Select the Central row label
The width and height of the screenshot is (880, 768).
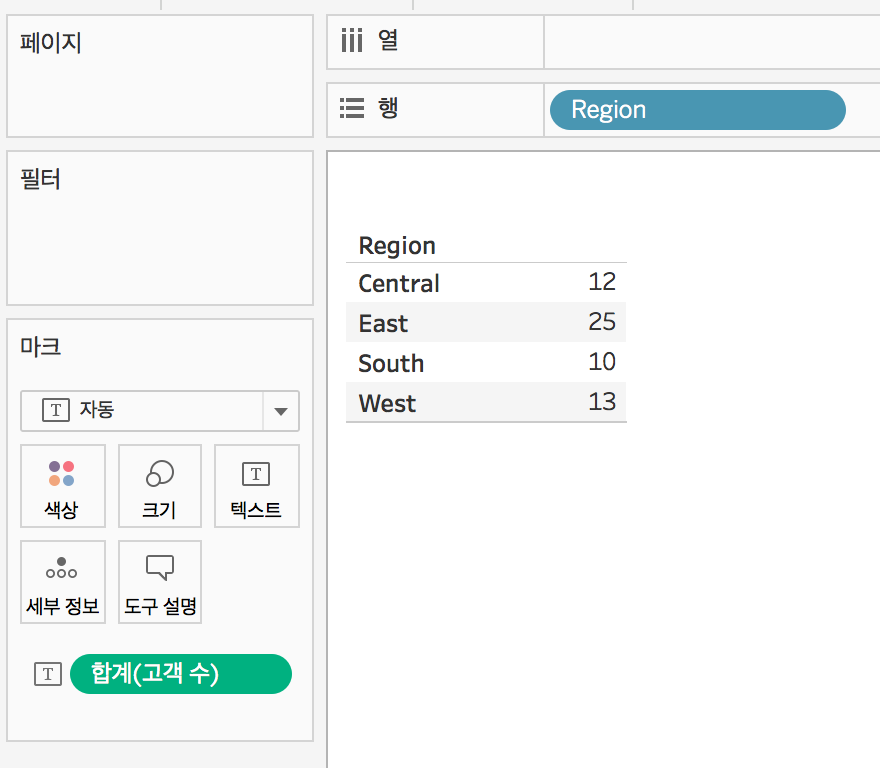click(399, 284)
